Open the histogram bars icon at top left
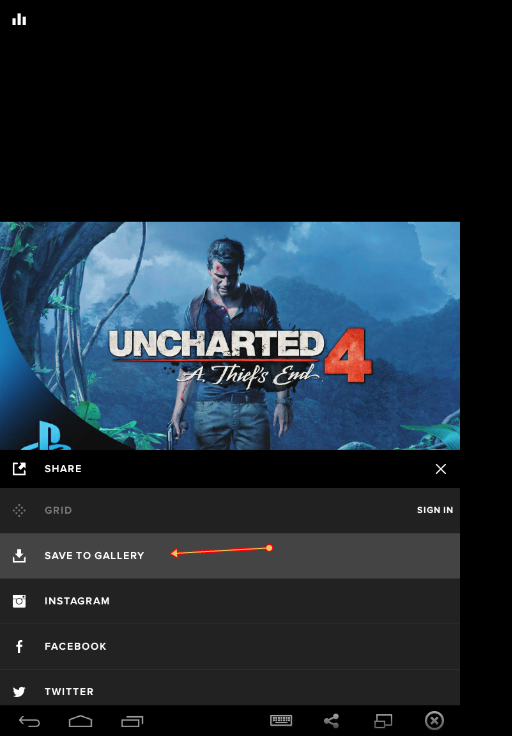This screenshot has width=512, height=736. 19,19
